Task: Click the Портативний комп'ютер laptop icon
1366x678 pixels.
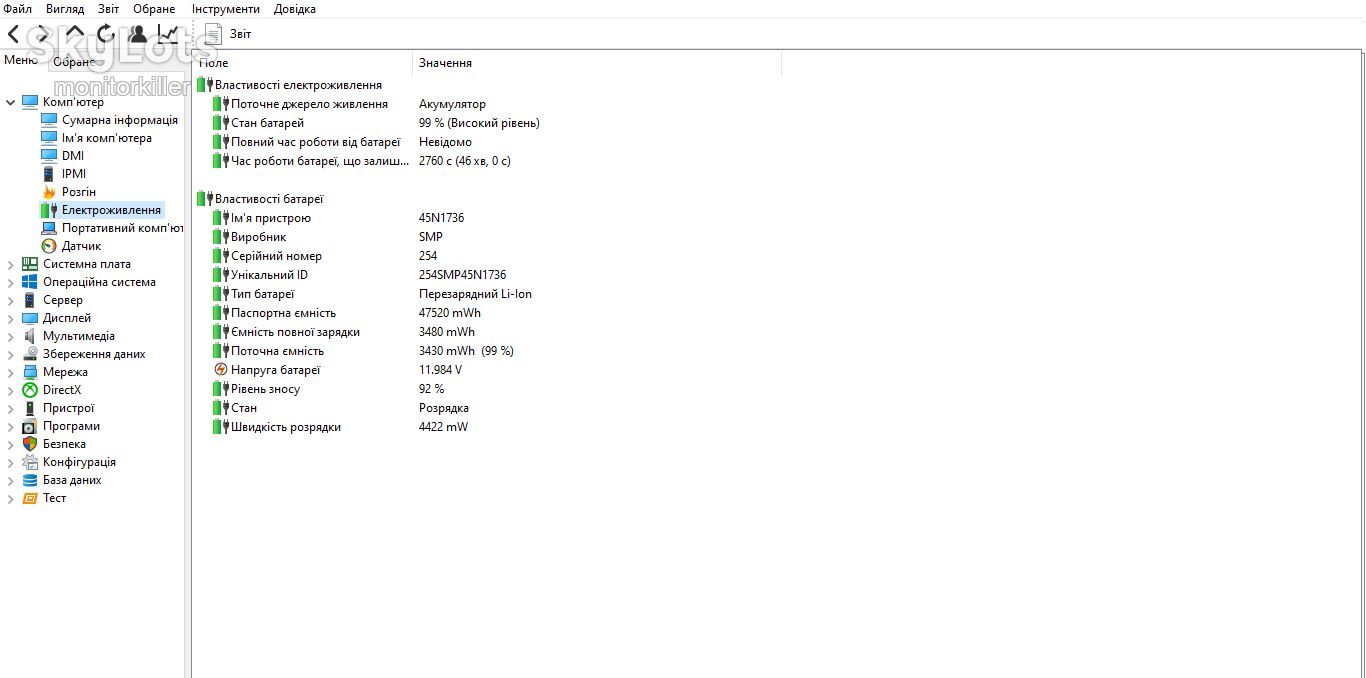Action: coord(49,228)
